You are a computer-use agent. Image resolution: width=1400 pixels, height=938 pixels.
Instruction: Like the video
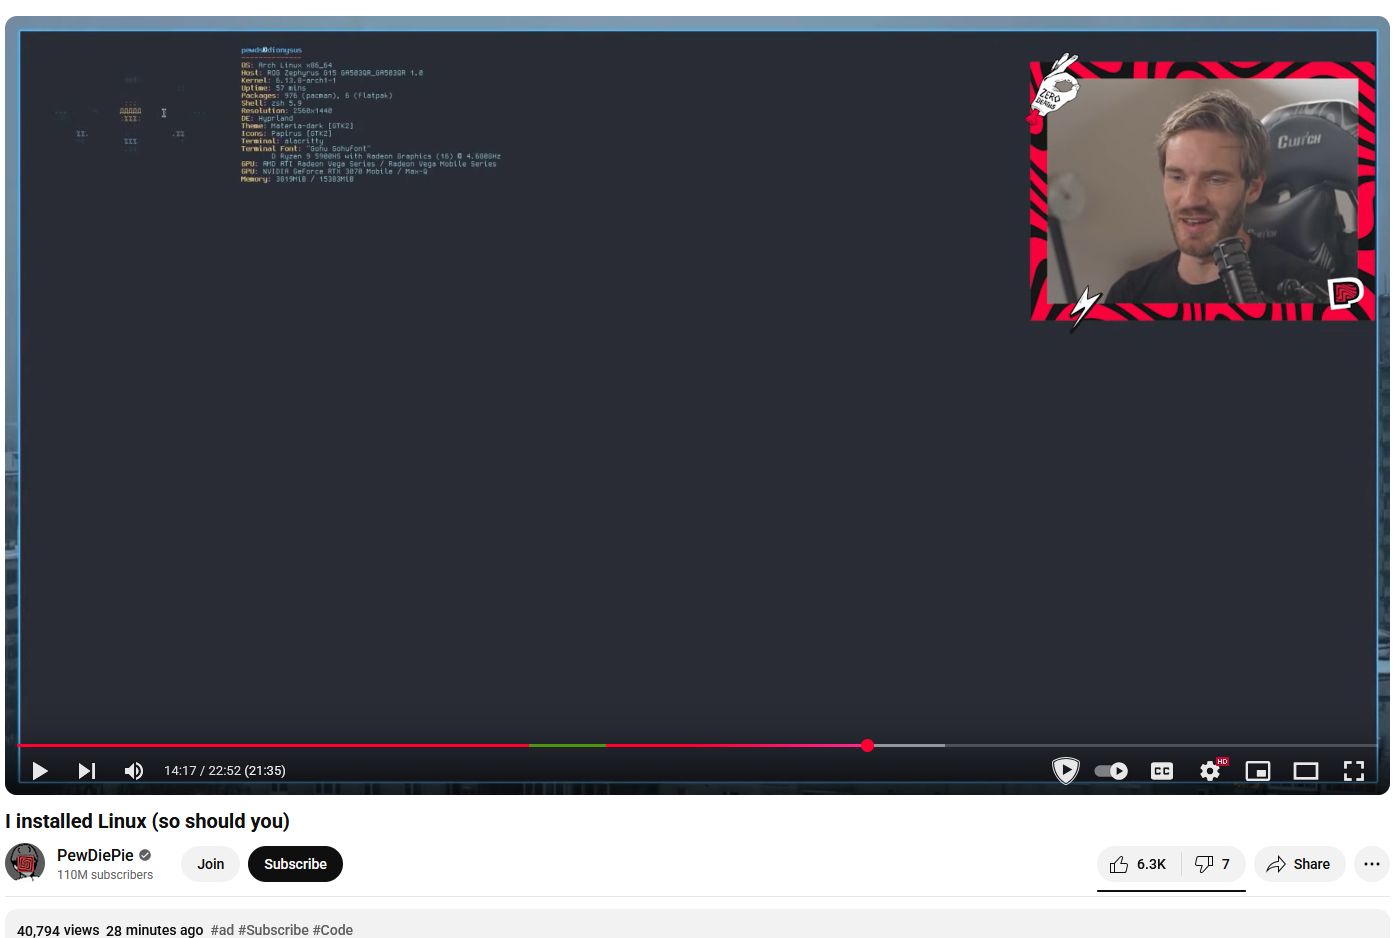tap(1138, 864)
